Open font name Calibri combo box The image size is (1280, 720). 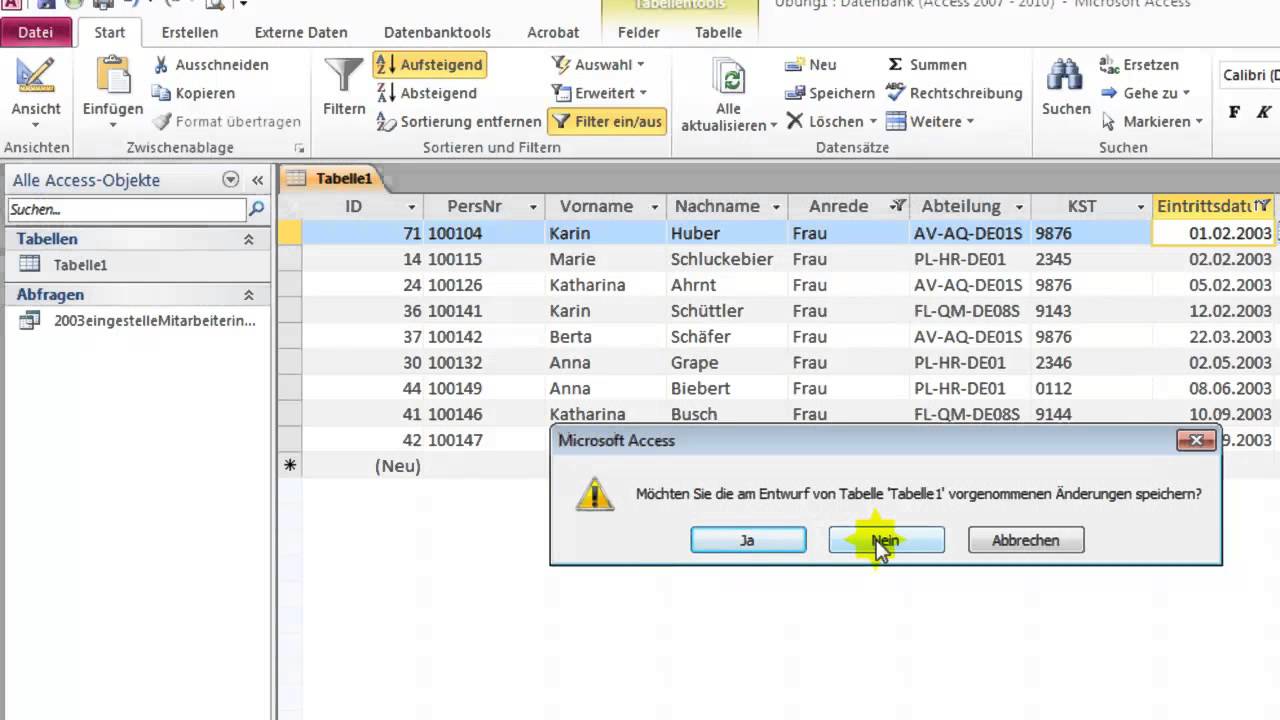coord(1249,75)
